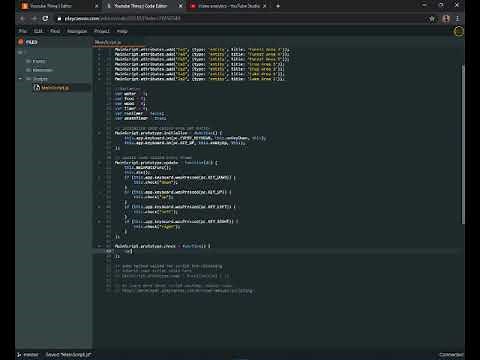Open the Edit menu
This screenshot has width=480, height=360.
click(38, 31)
